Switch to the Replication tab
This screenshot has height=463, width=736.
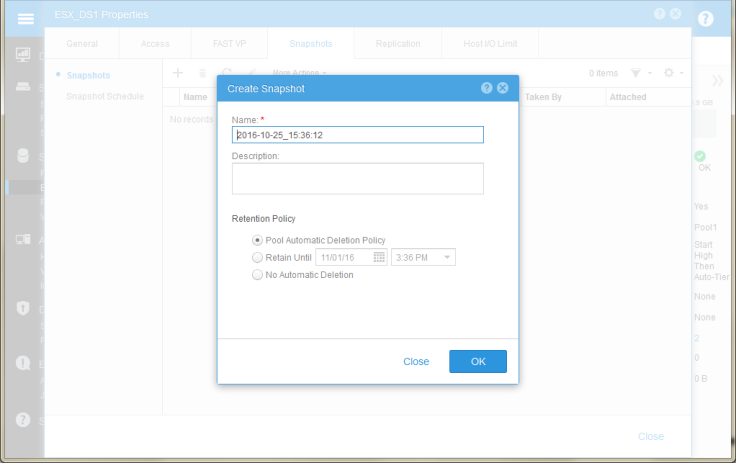[x=397, y=44]
